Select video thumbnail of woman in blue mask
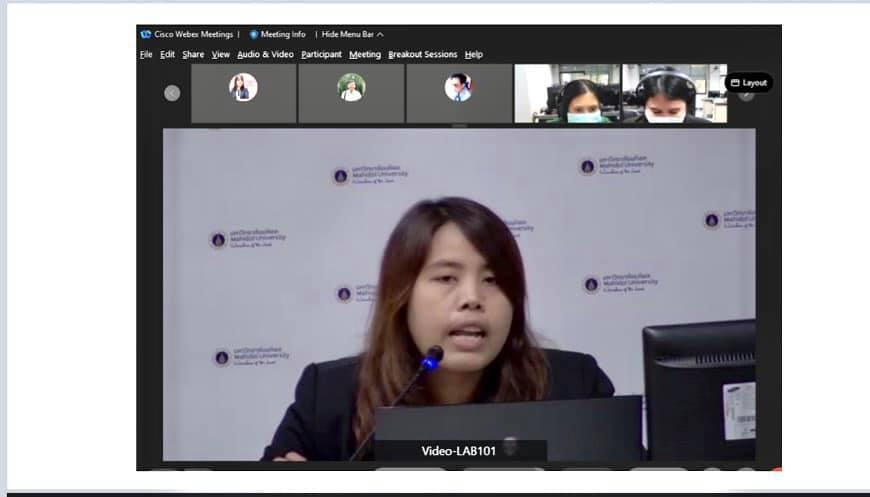870x497 pixels. click(x=567, y=93)
